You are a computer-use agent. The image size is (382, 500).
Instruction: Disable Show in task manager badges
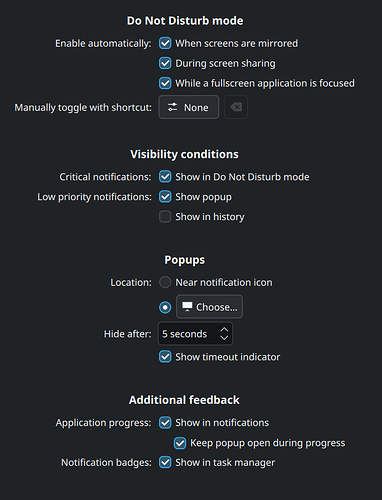coord(165,463)
